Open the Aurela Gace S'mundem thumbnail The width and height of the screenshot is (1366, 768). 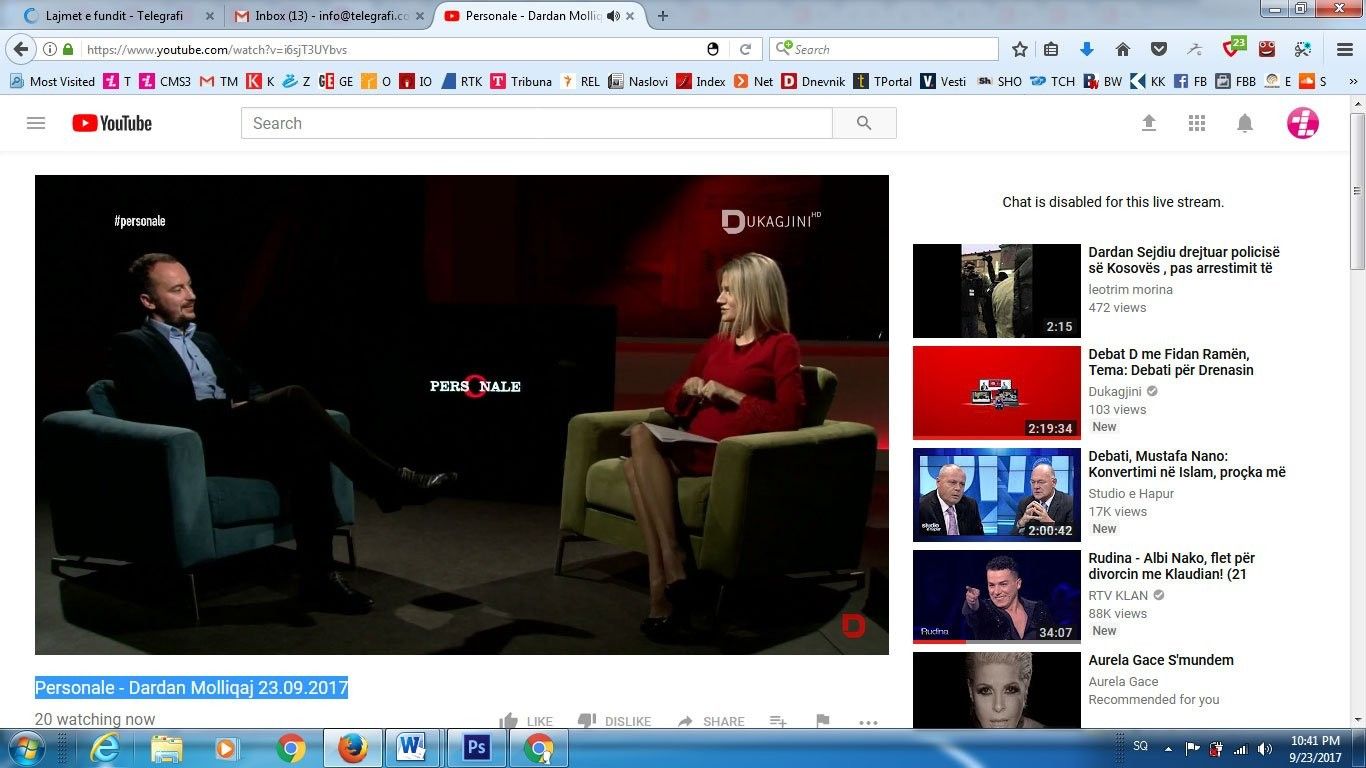point(996,689)
